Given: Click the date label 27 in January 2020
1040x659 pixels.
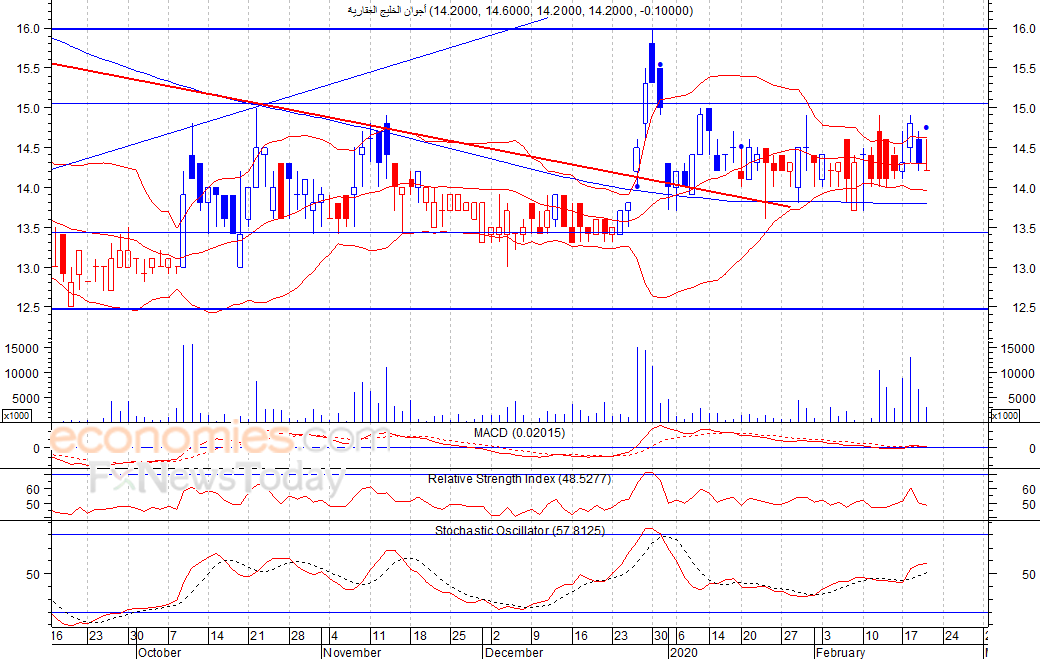Looking at the screenshot, I should pos(791,636).
